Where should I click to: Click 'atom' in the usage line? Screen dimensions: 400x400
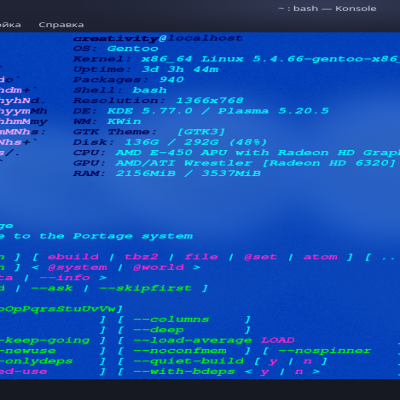click(320, 257)
